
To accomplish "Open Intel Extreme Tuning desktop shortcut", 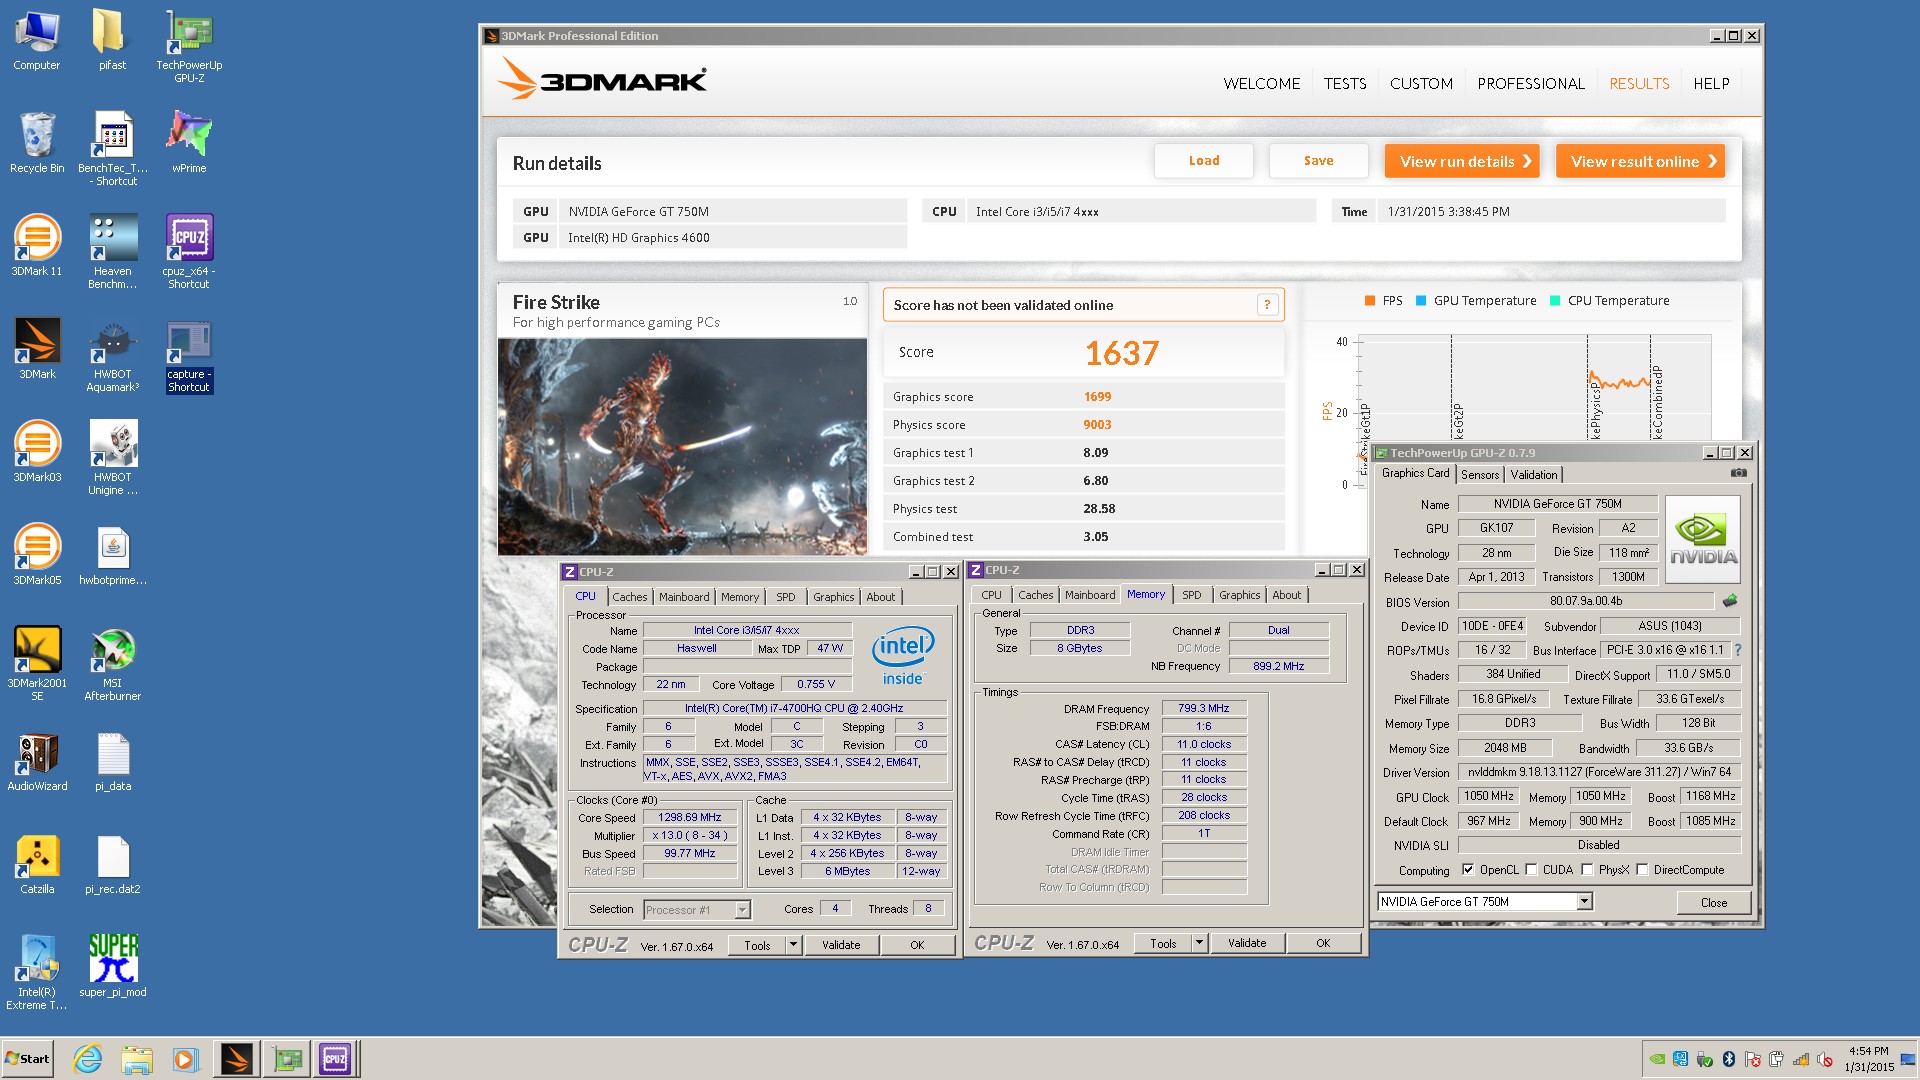I will (37, 972).
